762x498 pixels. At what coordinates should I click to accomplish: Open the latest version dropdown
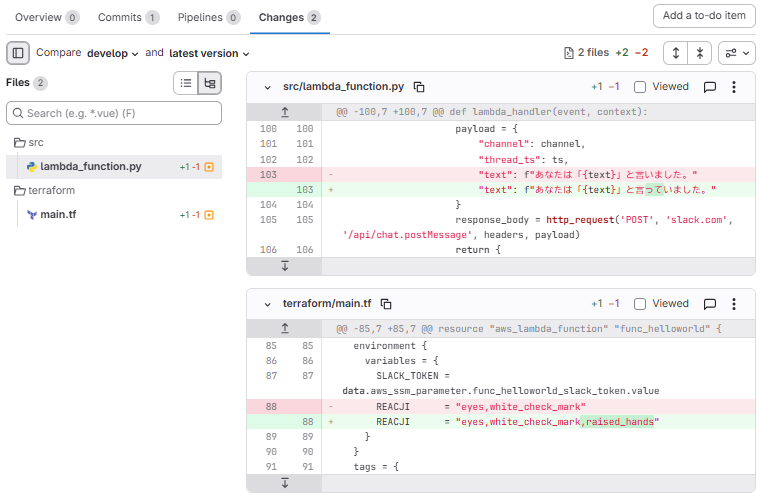209,53
